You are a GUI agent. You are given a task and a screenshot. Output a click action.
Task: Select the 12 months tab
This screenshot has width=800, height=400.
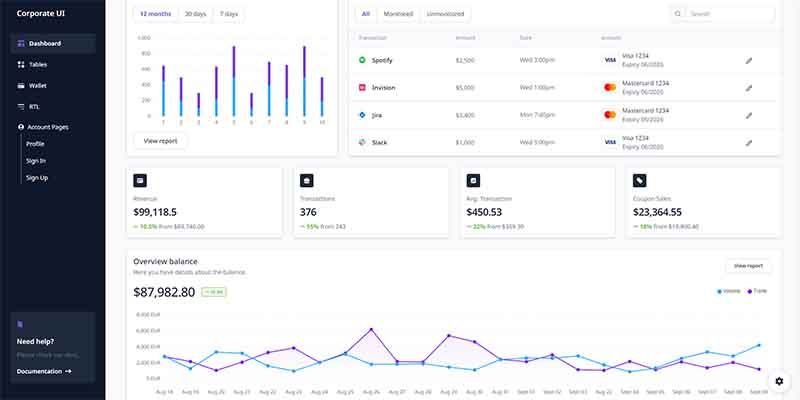tap(156, 14)
